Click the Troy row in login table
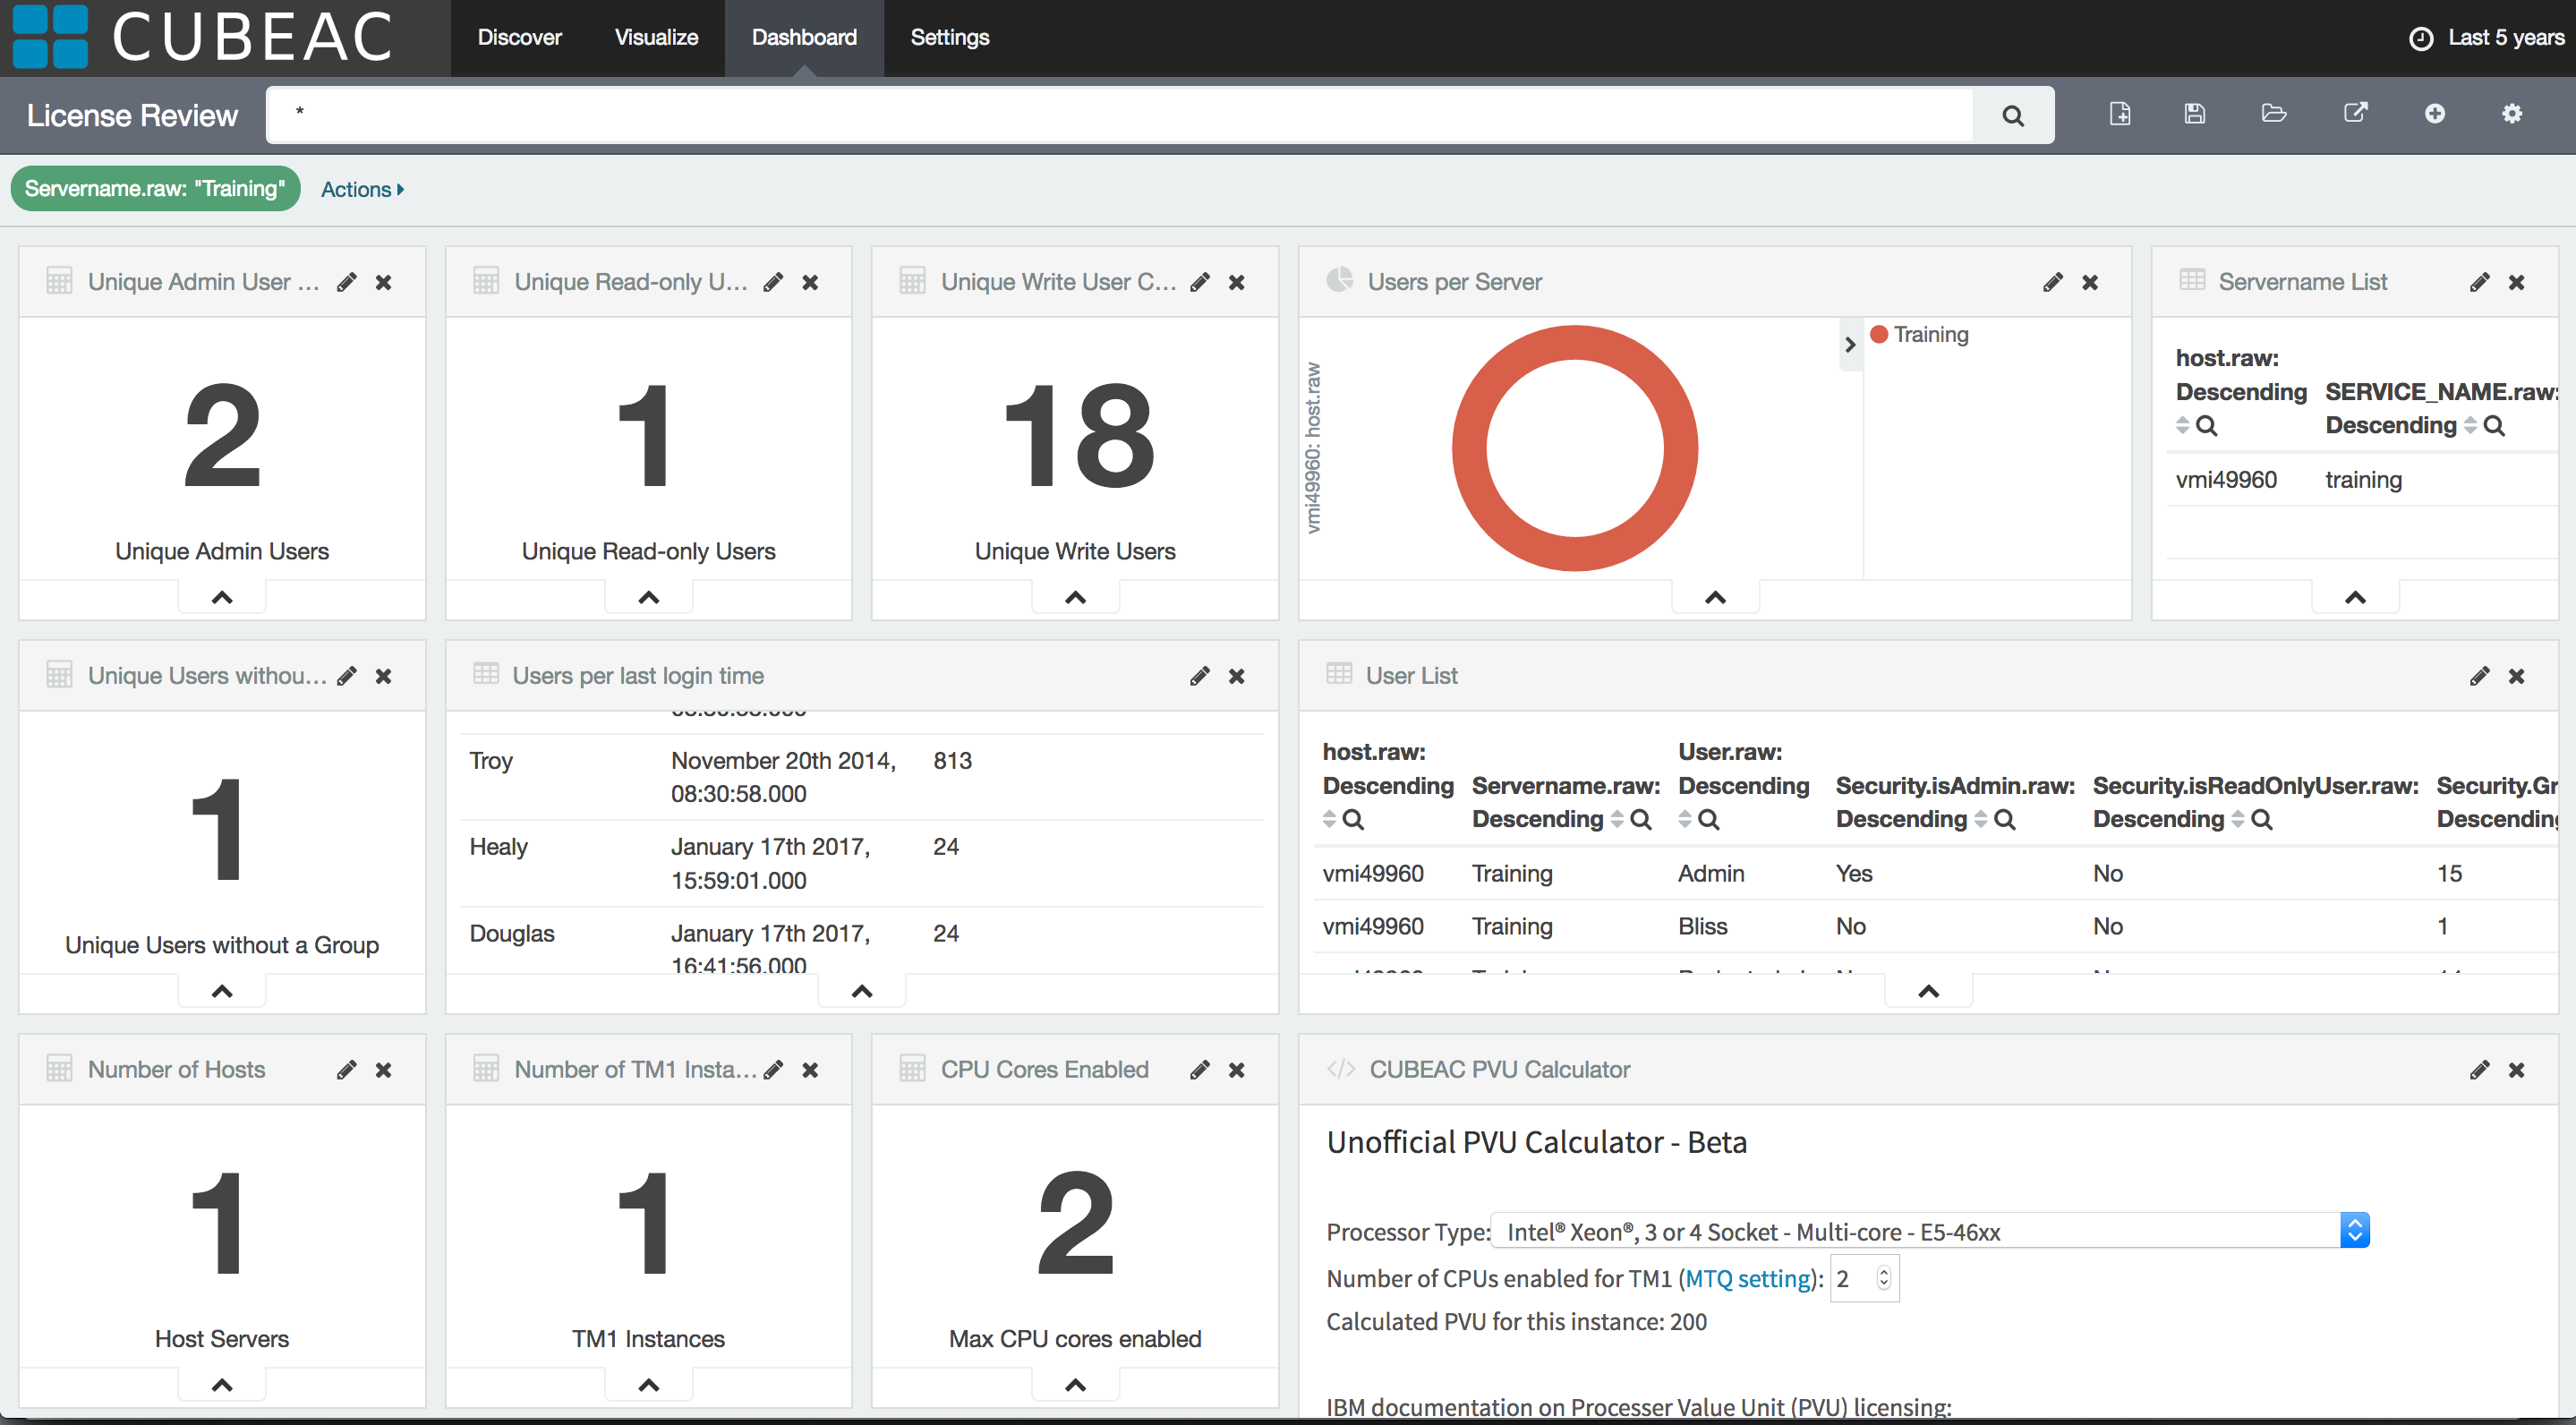 [x=862, y=777]
